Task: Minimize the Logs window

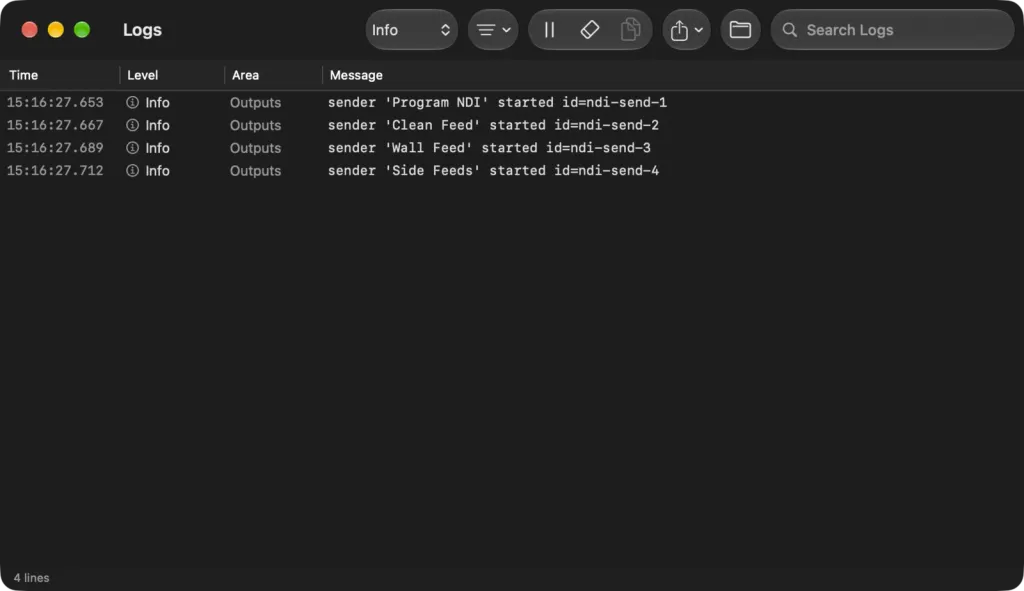Action: [x=56, y=30]
